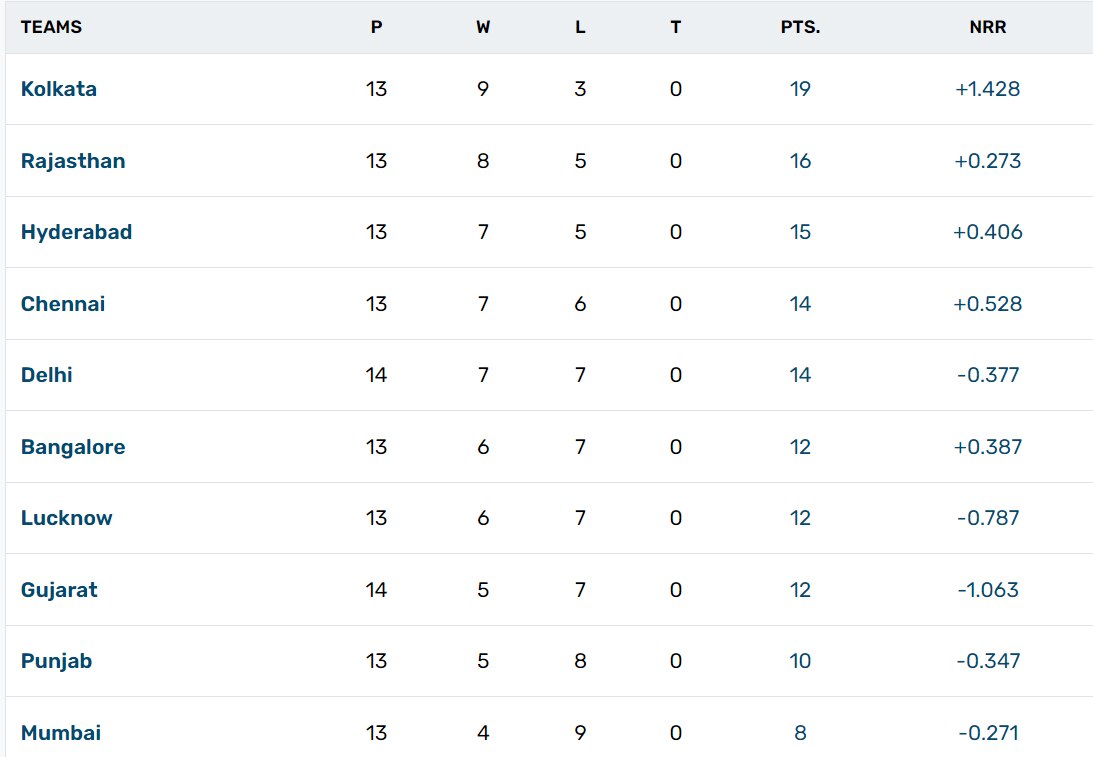Click the TEAMS column header
Viewport: 1093px width, 757px height.
[51, 27]
